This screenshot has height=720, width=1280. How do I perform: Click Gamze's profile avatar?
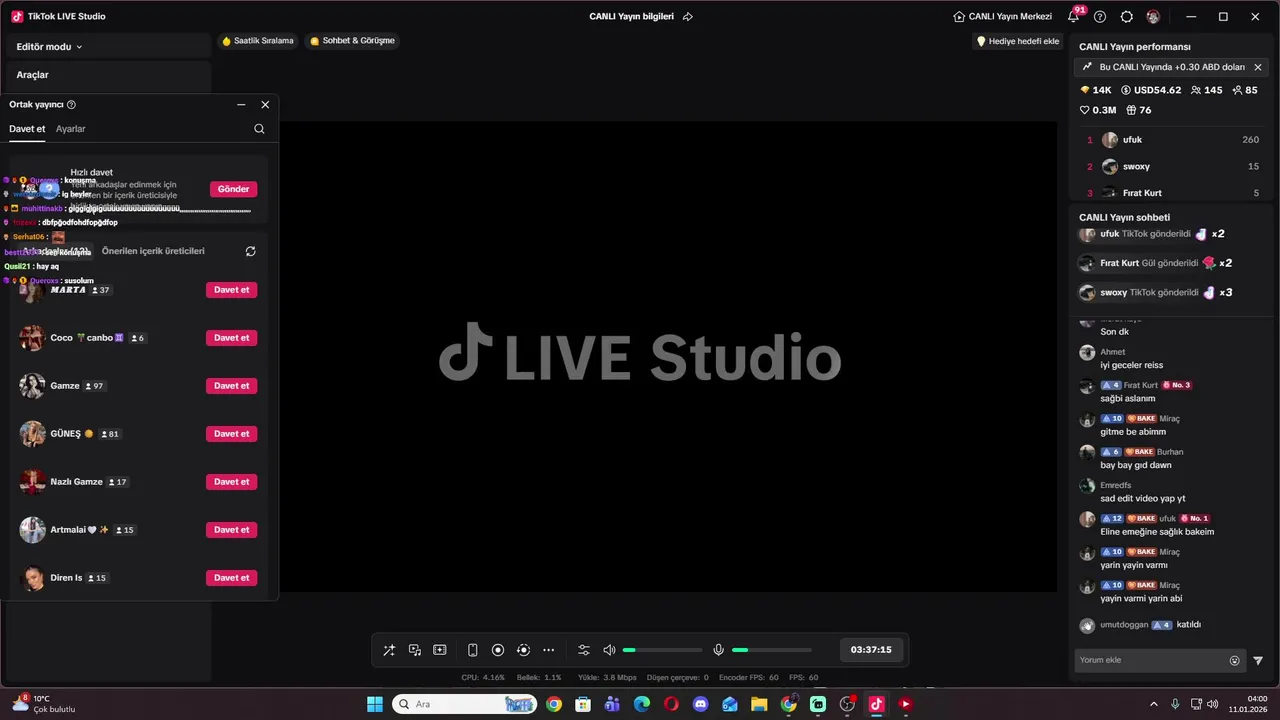[33, 386]
